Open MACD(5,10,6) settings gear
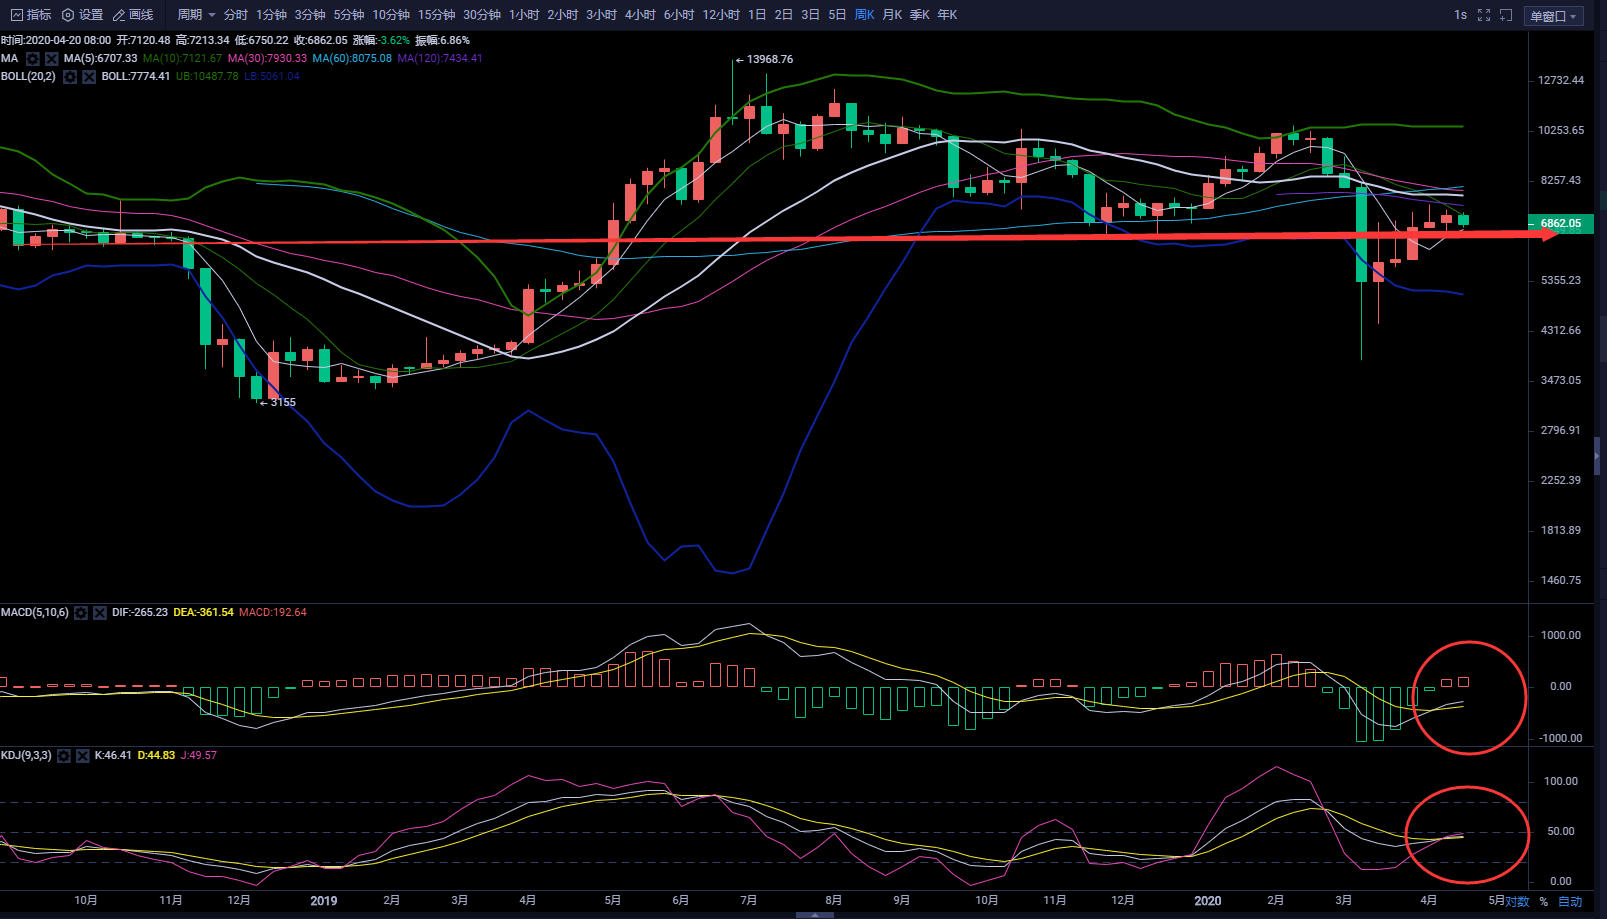 click(x=81, y=613)
